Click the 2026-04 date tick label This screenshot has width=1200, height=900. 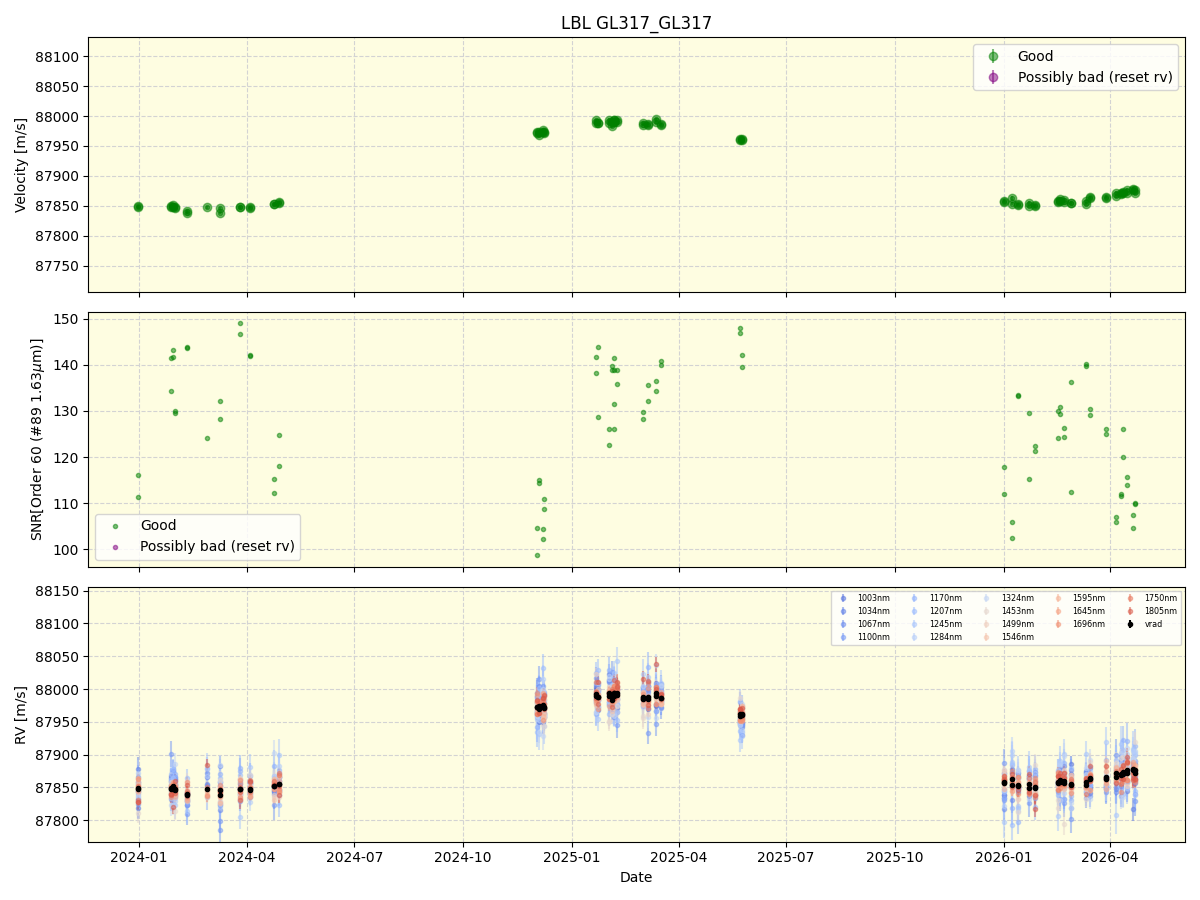1111,856
